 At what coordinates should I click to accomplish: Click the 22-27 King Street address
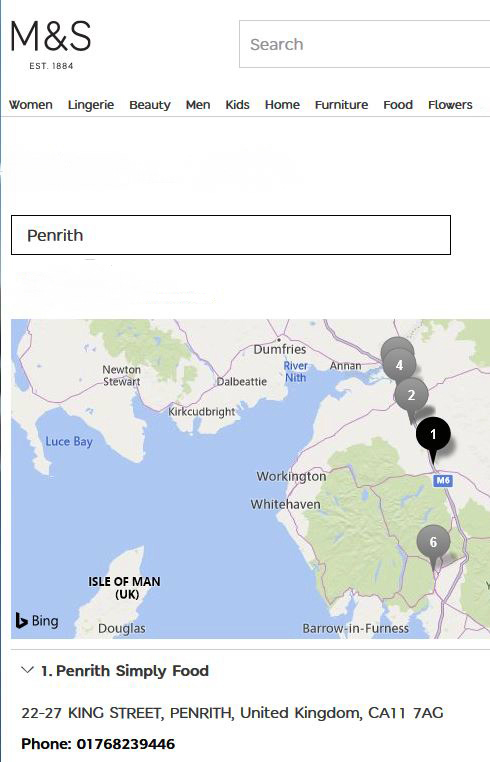(x=232, y=713)
